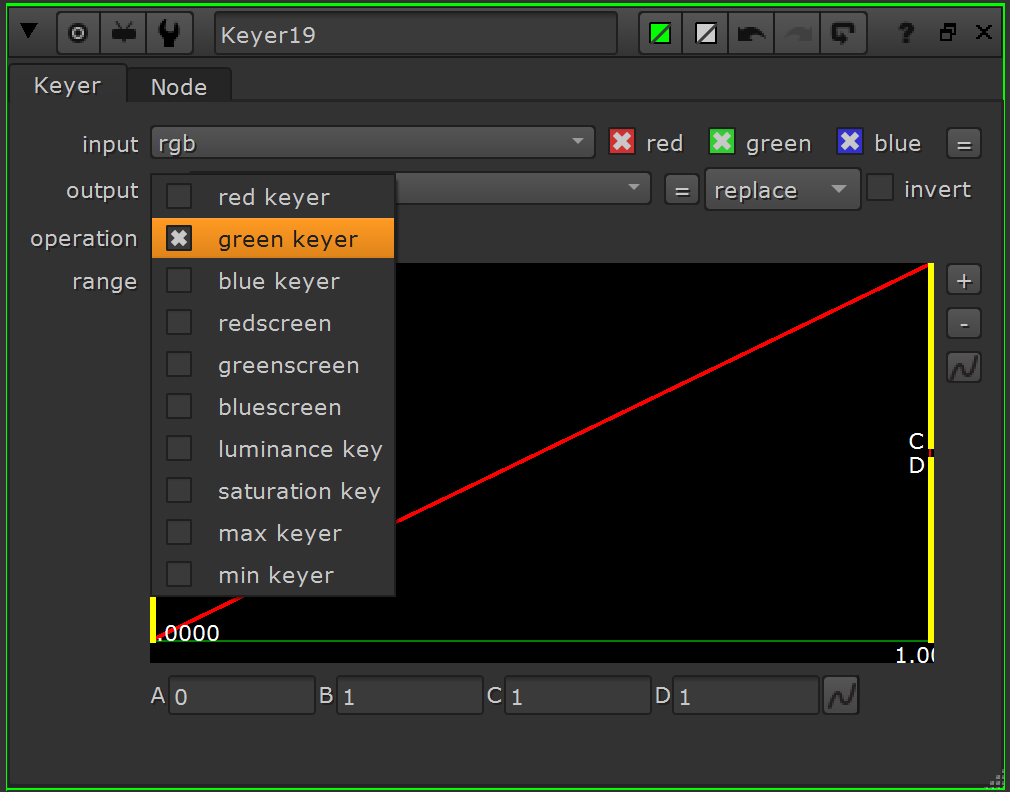Click the A value input field

pos(242,695)
